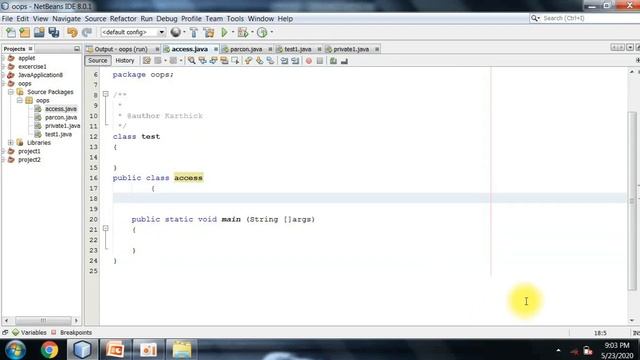Viewport: 640px width, 360px height.
Task: Click the Find Selection magnifier icon
Action: click(x=191, y=61)
